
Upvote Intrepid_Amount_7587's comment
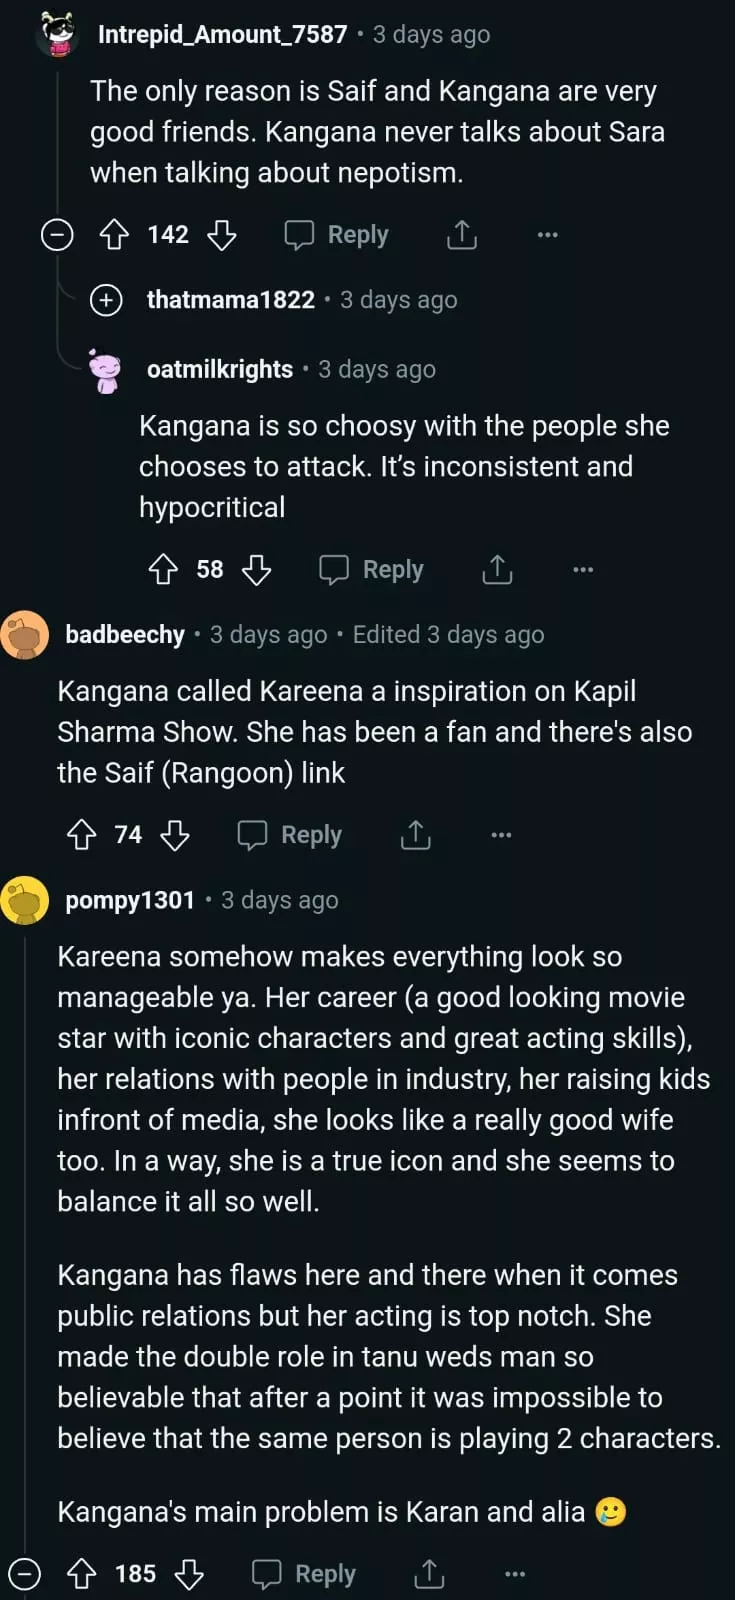click(114, 235)
